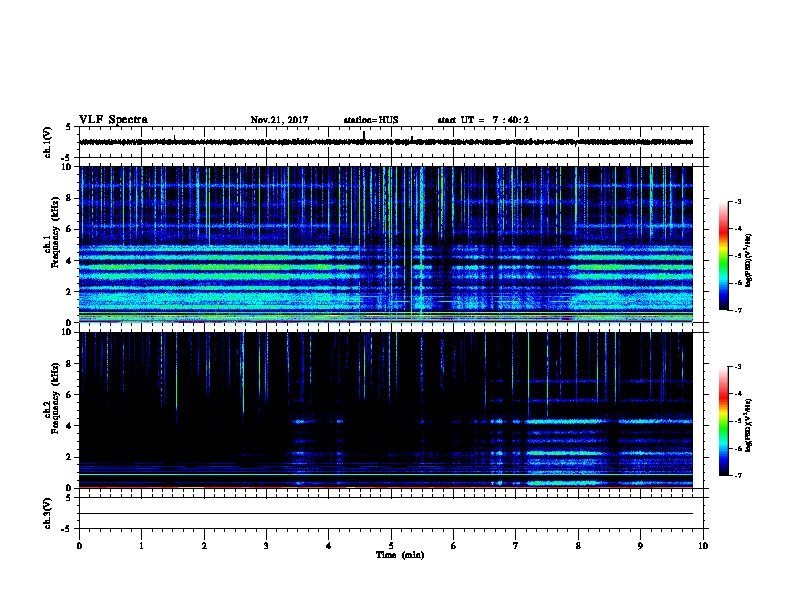Click the ch.2 frequency axis "6" tick label
Viewport: 792px width, 612px height.
[70, 395]
